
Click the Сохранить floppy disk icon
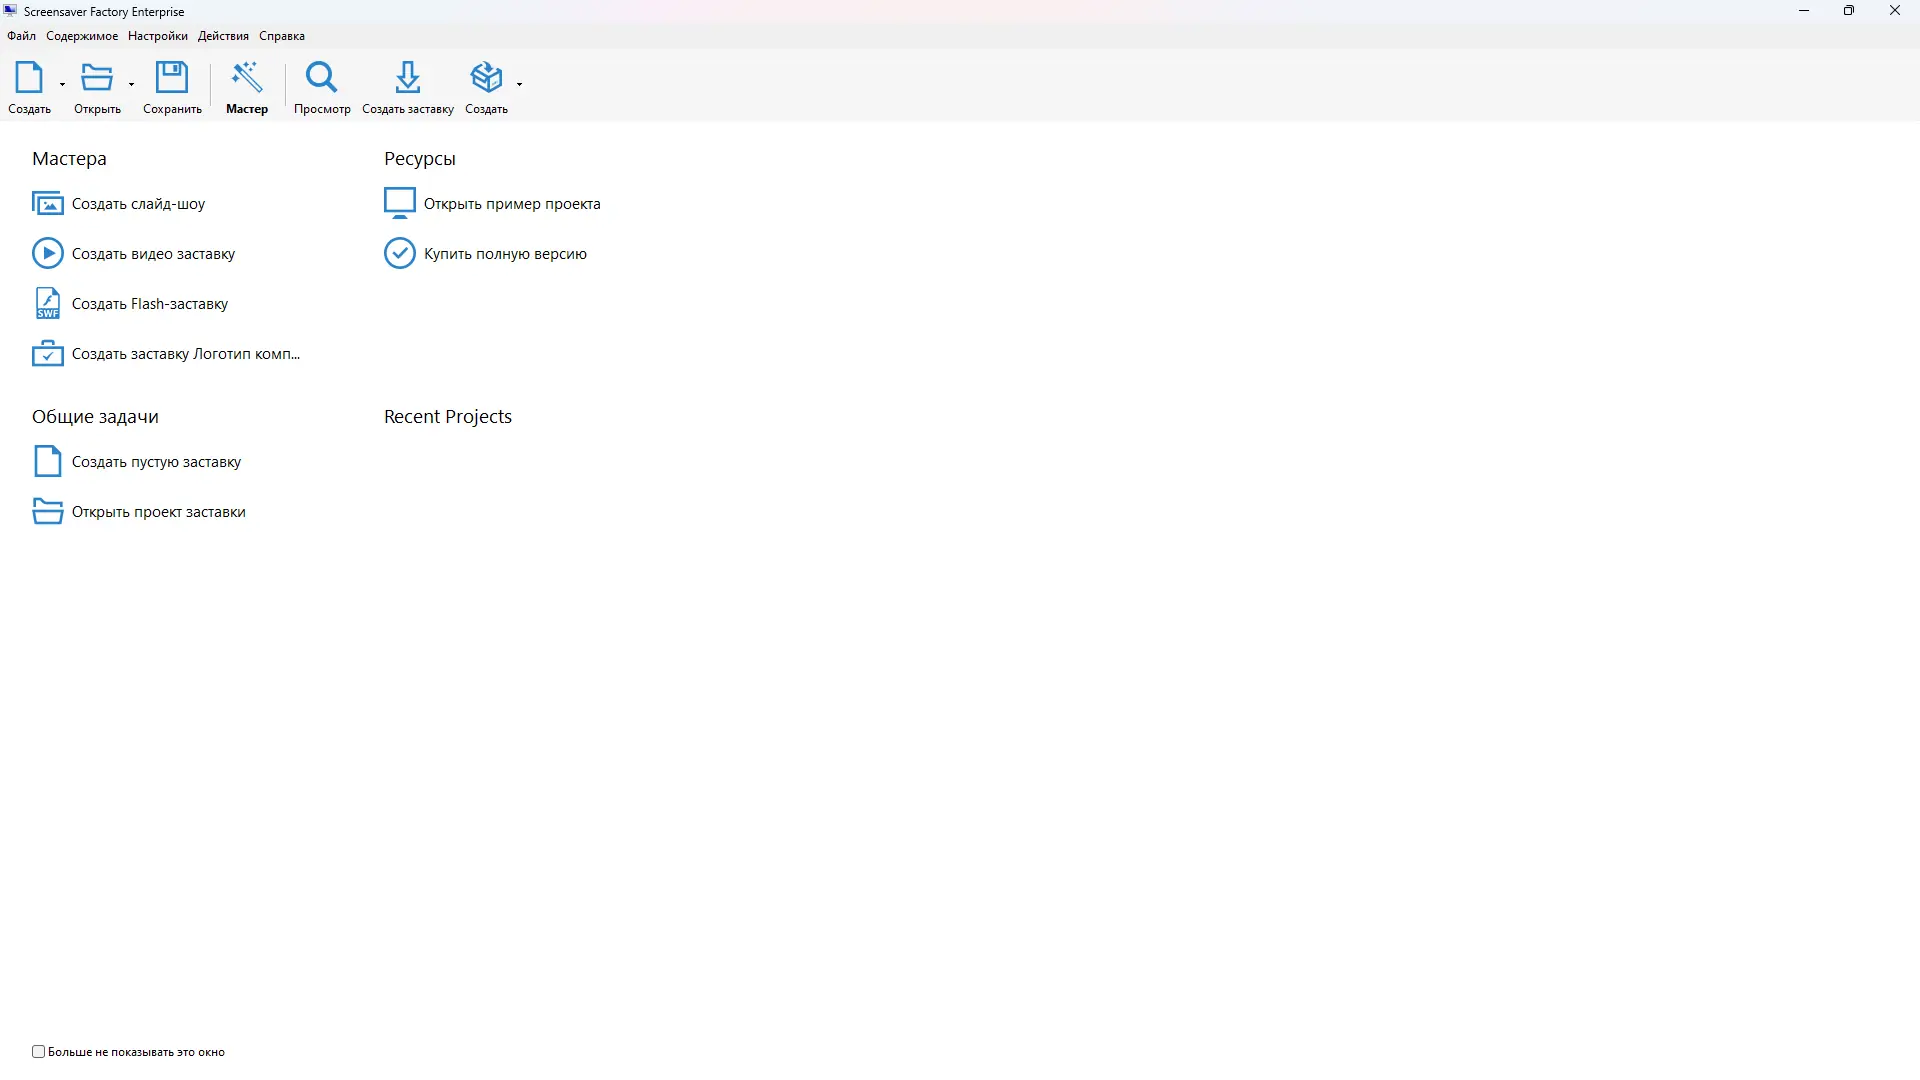pos(172,78)
